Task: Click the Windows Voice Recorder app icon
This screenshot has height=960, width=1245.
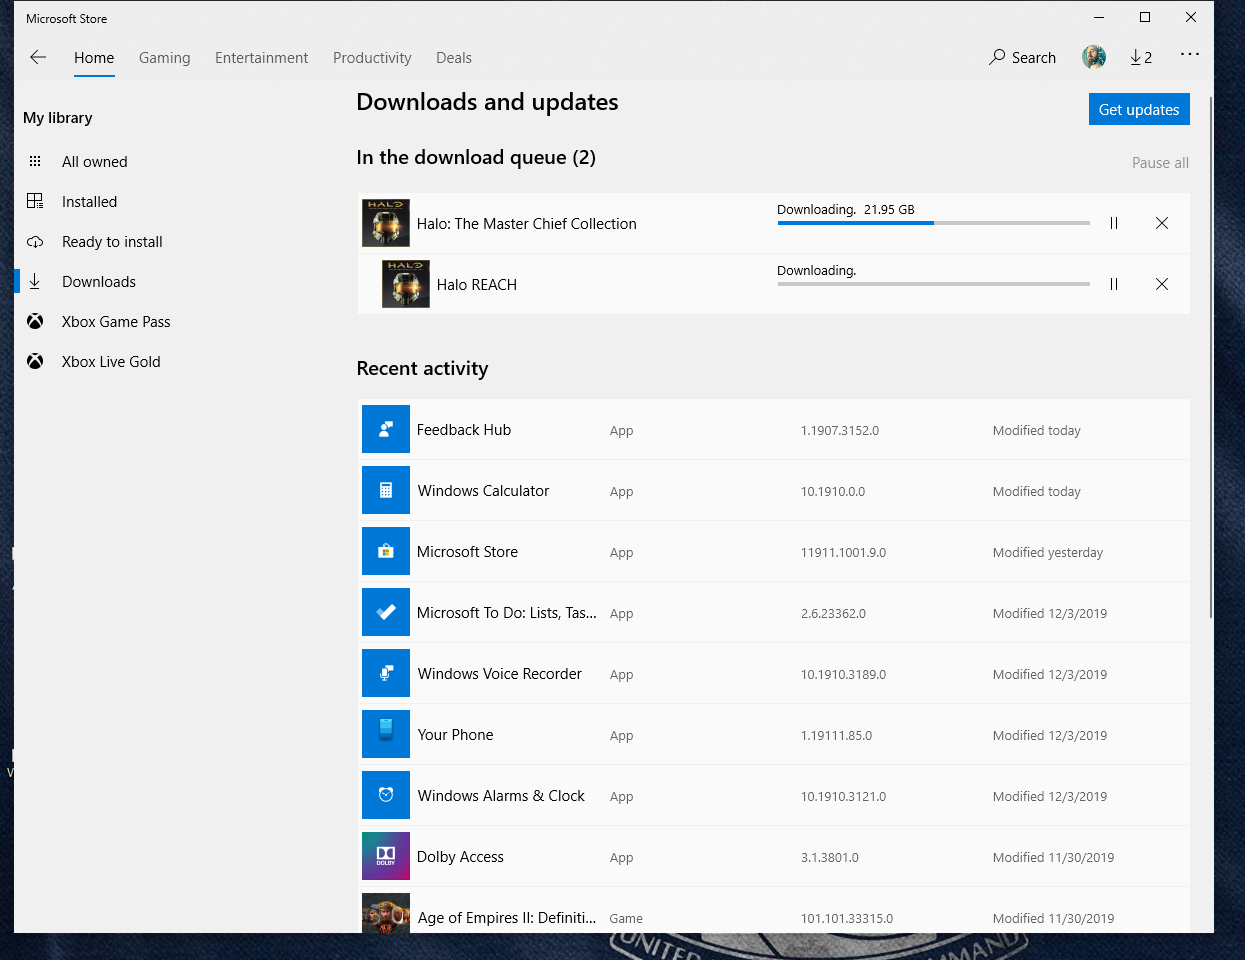Action: click(386, 673)
